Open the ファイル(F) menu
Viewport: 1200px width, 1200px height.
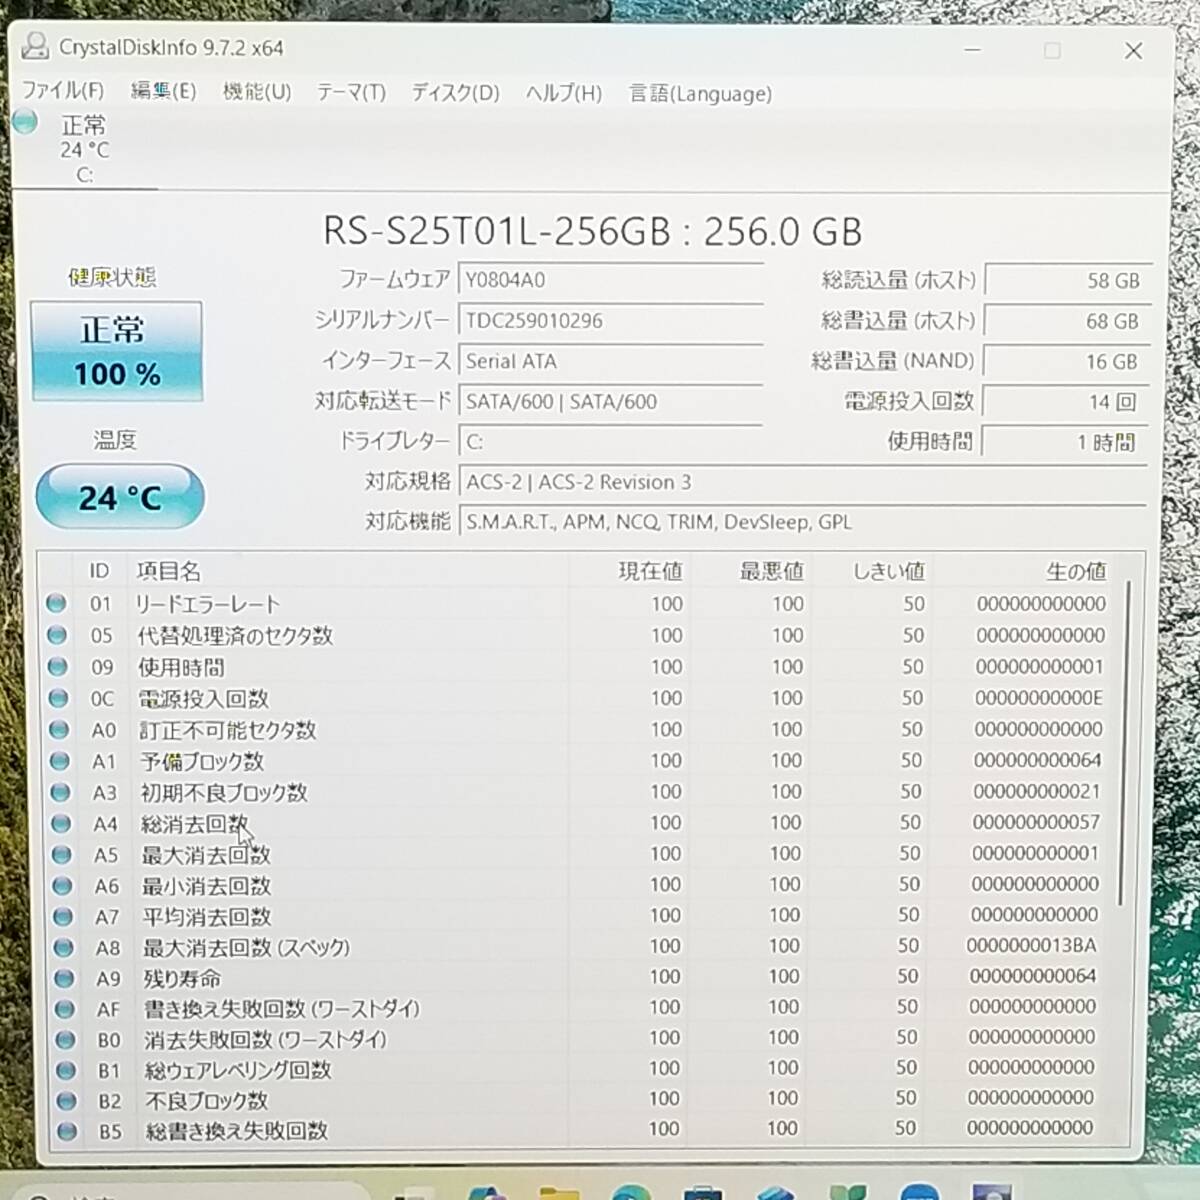click(x=63, y=91)
